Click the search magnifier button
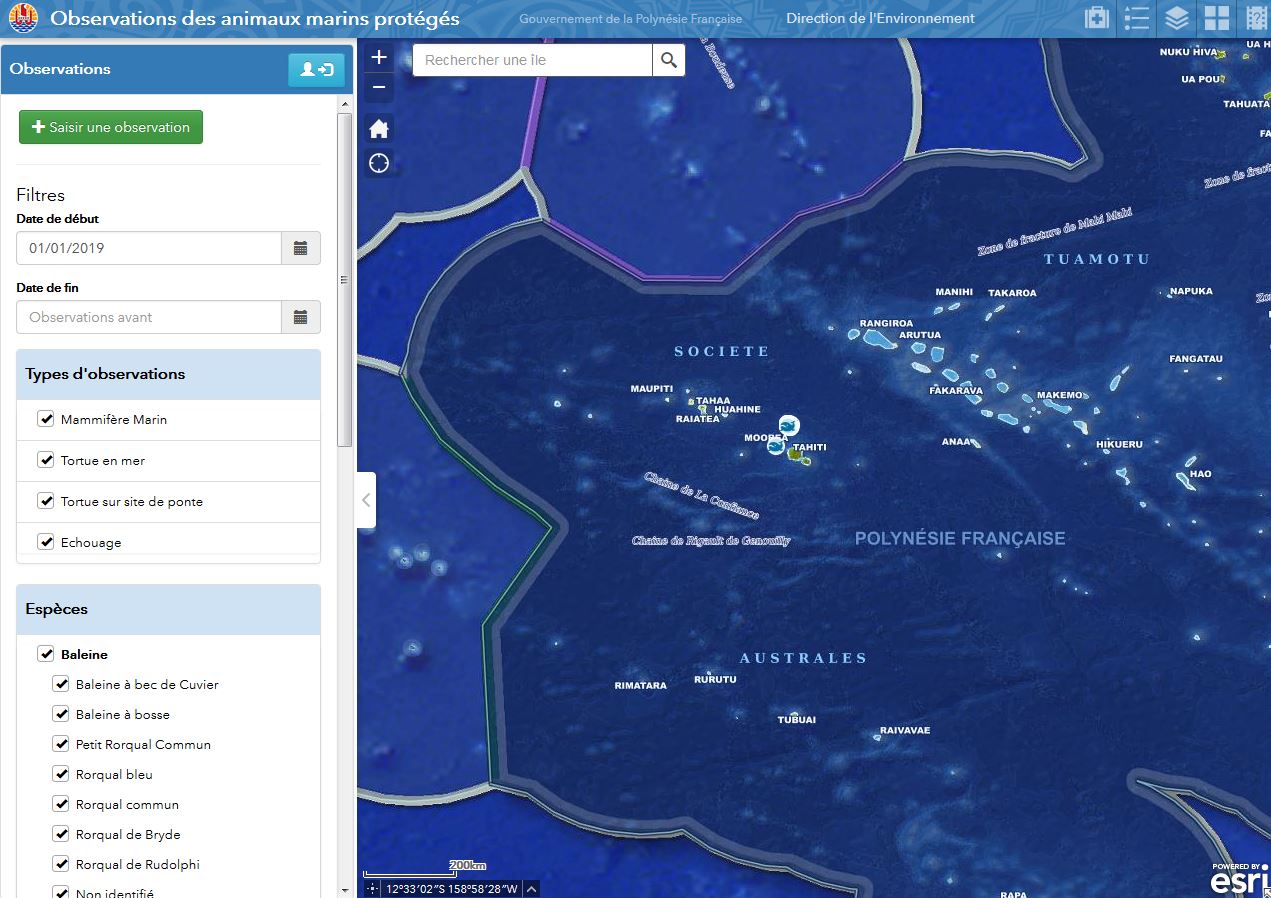This screenshot has width=1271, height=898. 669,60
